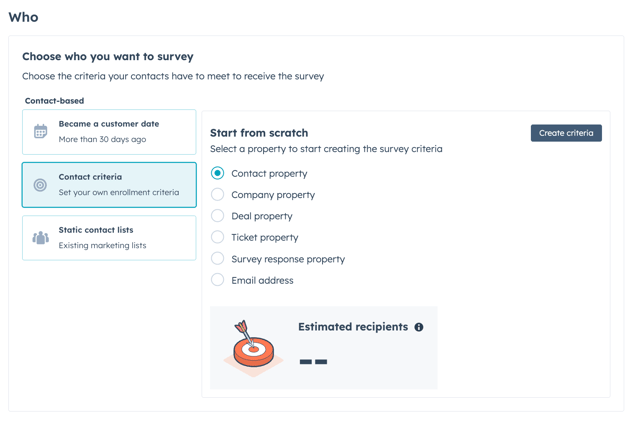Select the Contact property radio button
The width and height of the screenshot is (625, 432).
(217, 173)
